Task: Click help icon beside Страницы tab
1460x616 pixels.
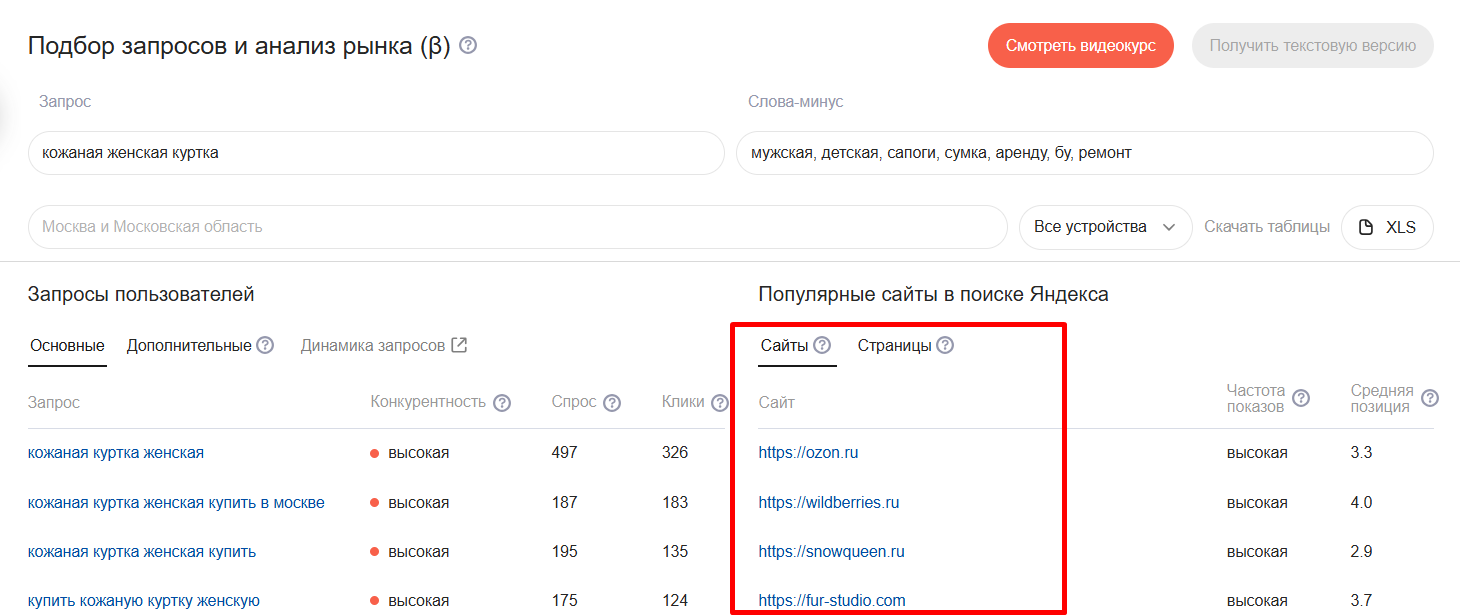Action: point(945,345)
